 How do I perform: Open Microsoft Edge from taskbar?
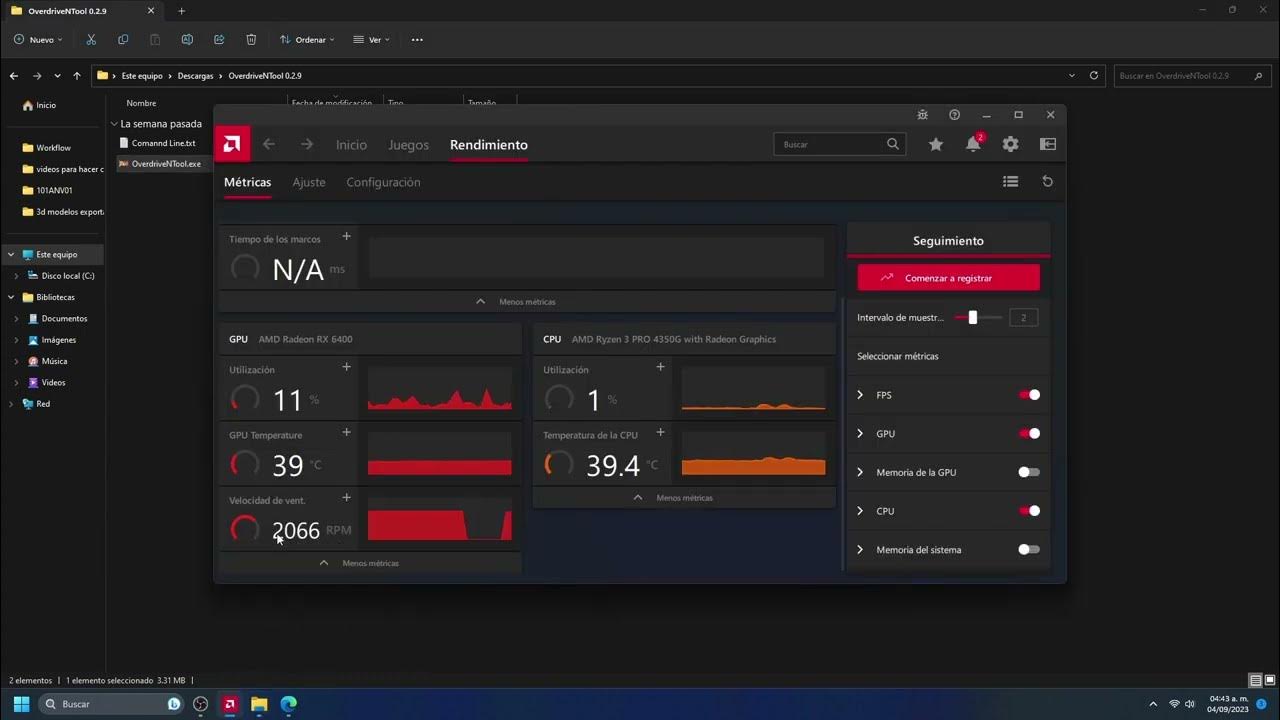(288, 704)
